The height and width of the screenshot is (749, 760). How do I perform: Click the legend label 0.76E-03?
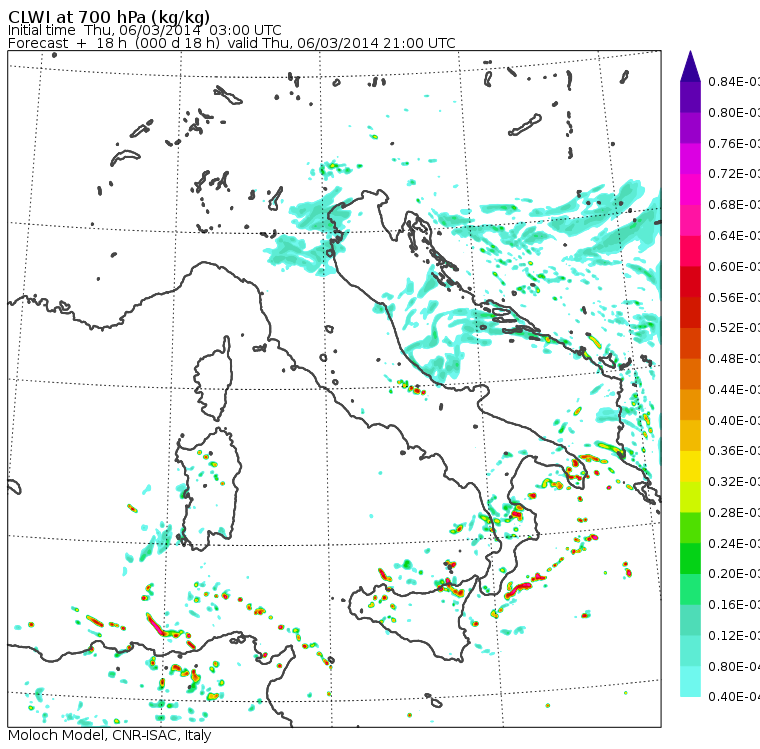click(x=734, y=143)
